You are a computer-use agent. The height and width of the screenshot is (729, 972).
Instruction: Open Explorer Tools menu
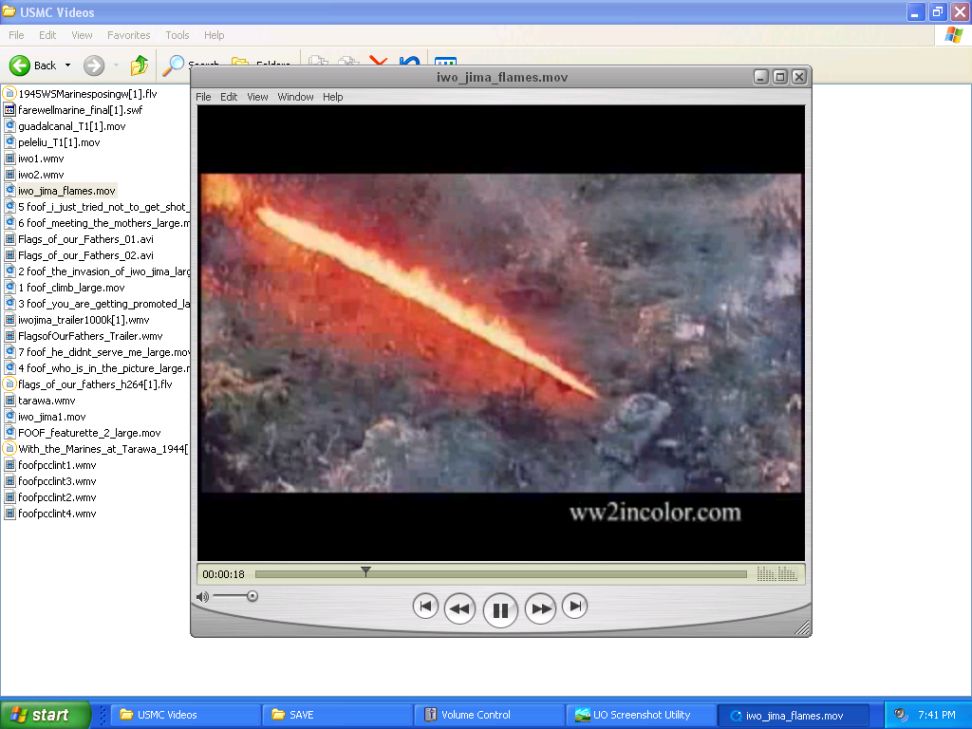[177, 35]
